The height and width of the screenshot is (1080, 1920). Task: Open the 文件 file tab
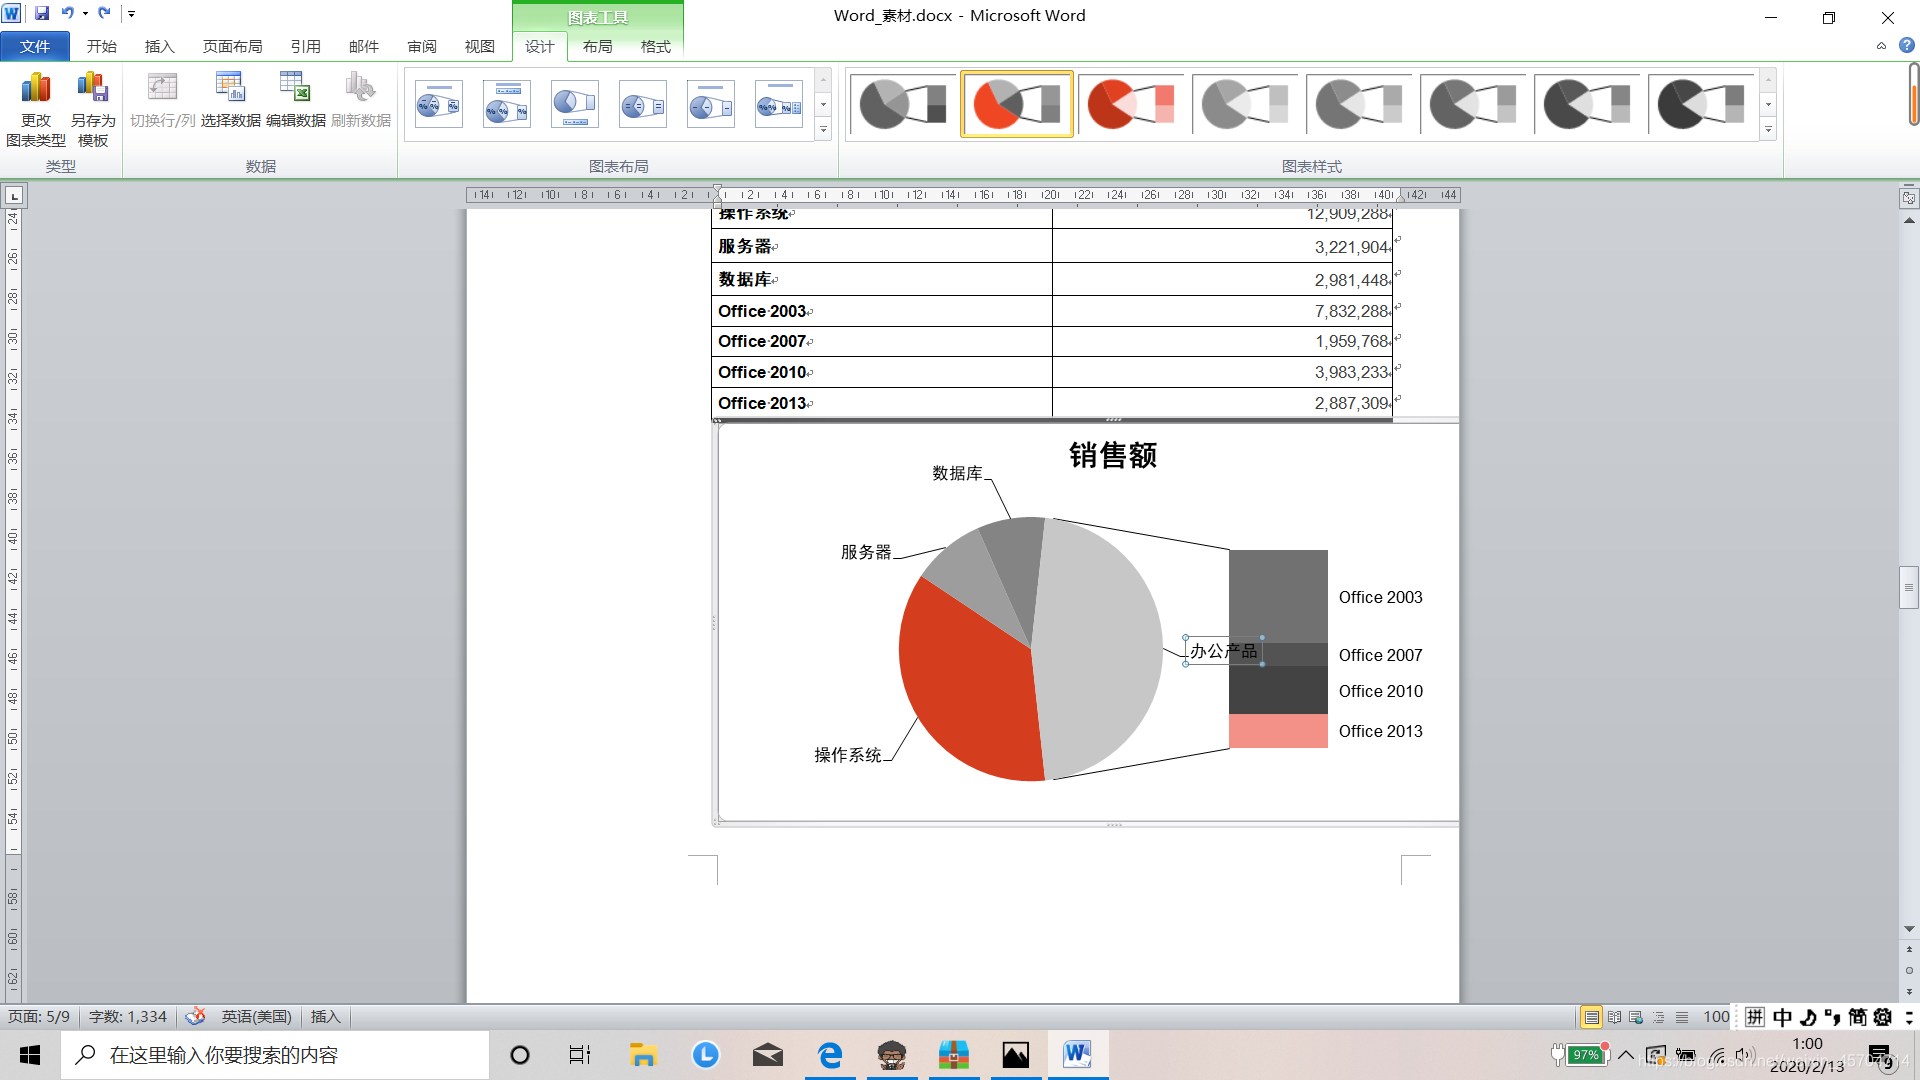[x=35, y=47]
